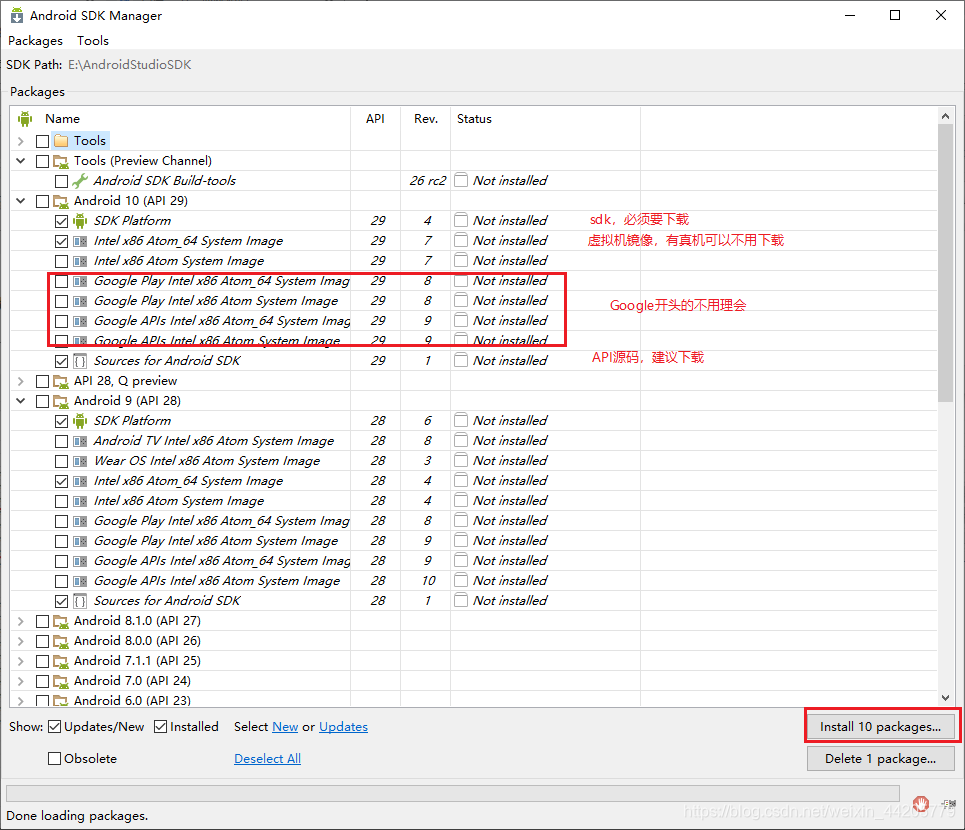This screenshot has width=965, height=830.
Task: Expand the Android 8.0.0 (API 26) node
Action: 20,641
